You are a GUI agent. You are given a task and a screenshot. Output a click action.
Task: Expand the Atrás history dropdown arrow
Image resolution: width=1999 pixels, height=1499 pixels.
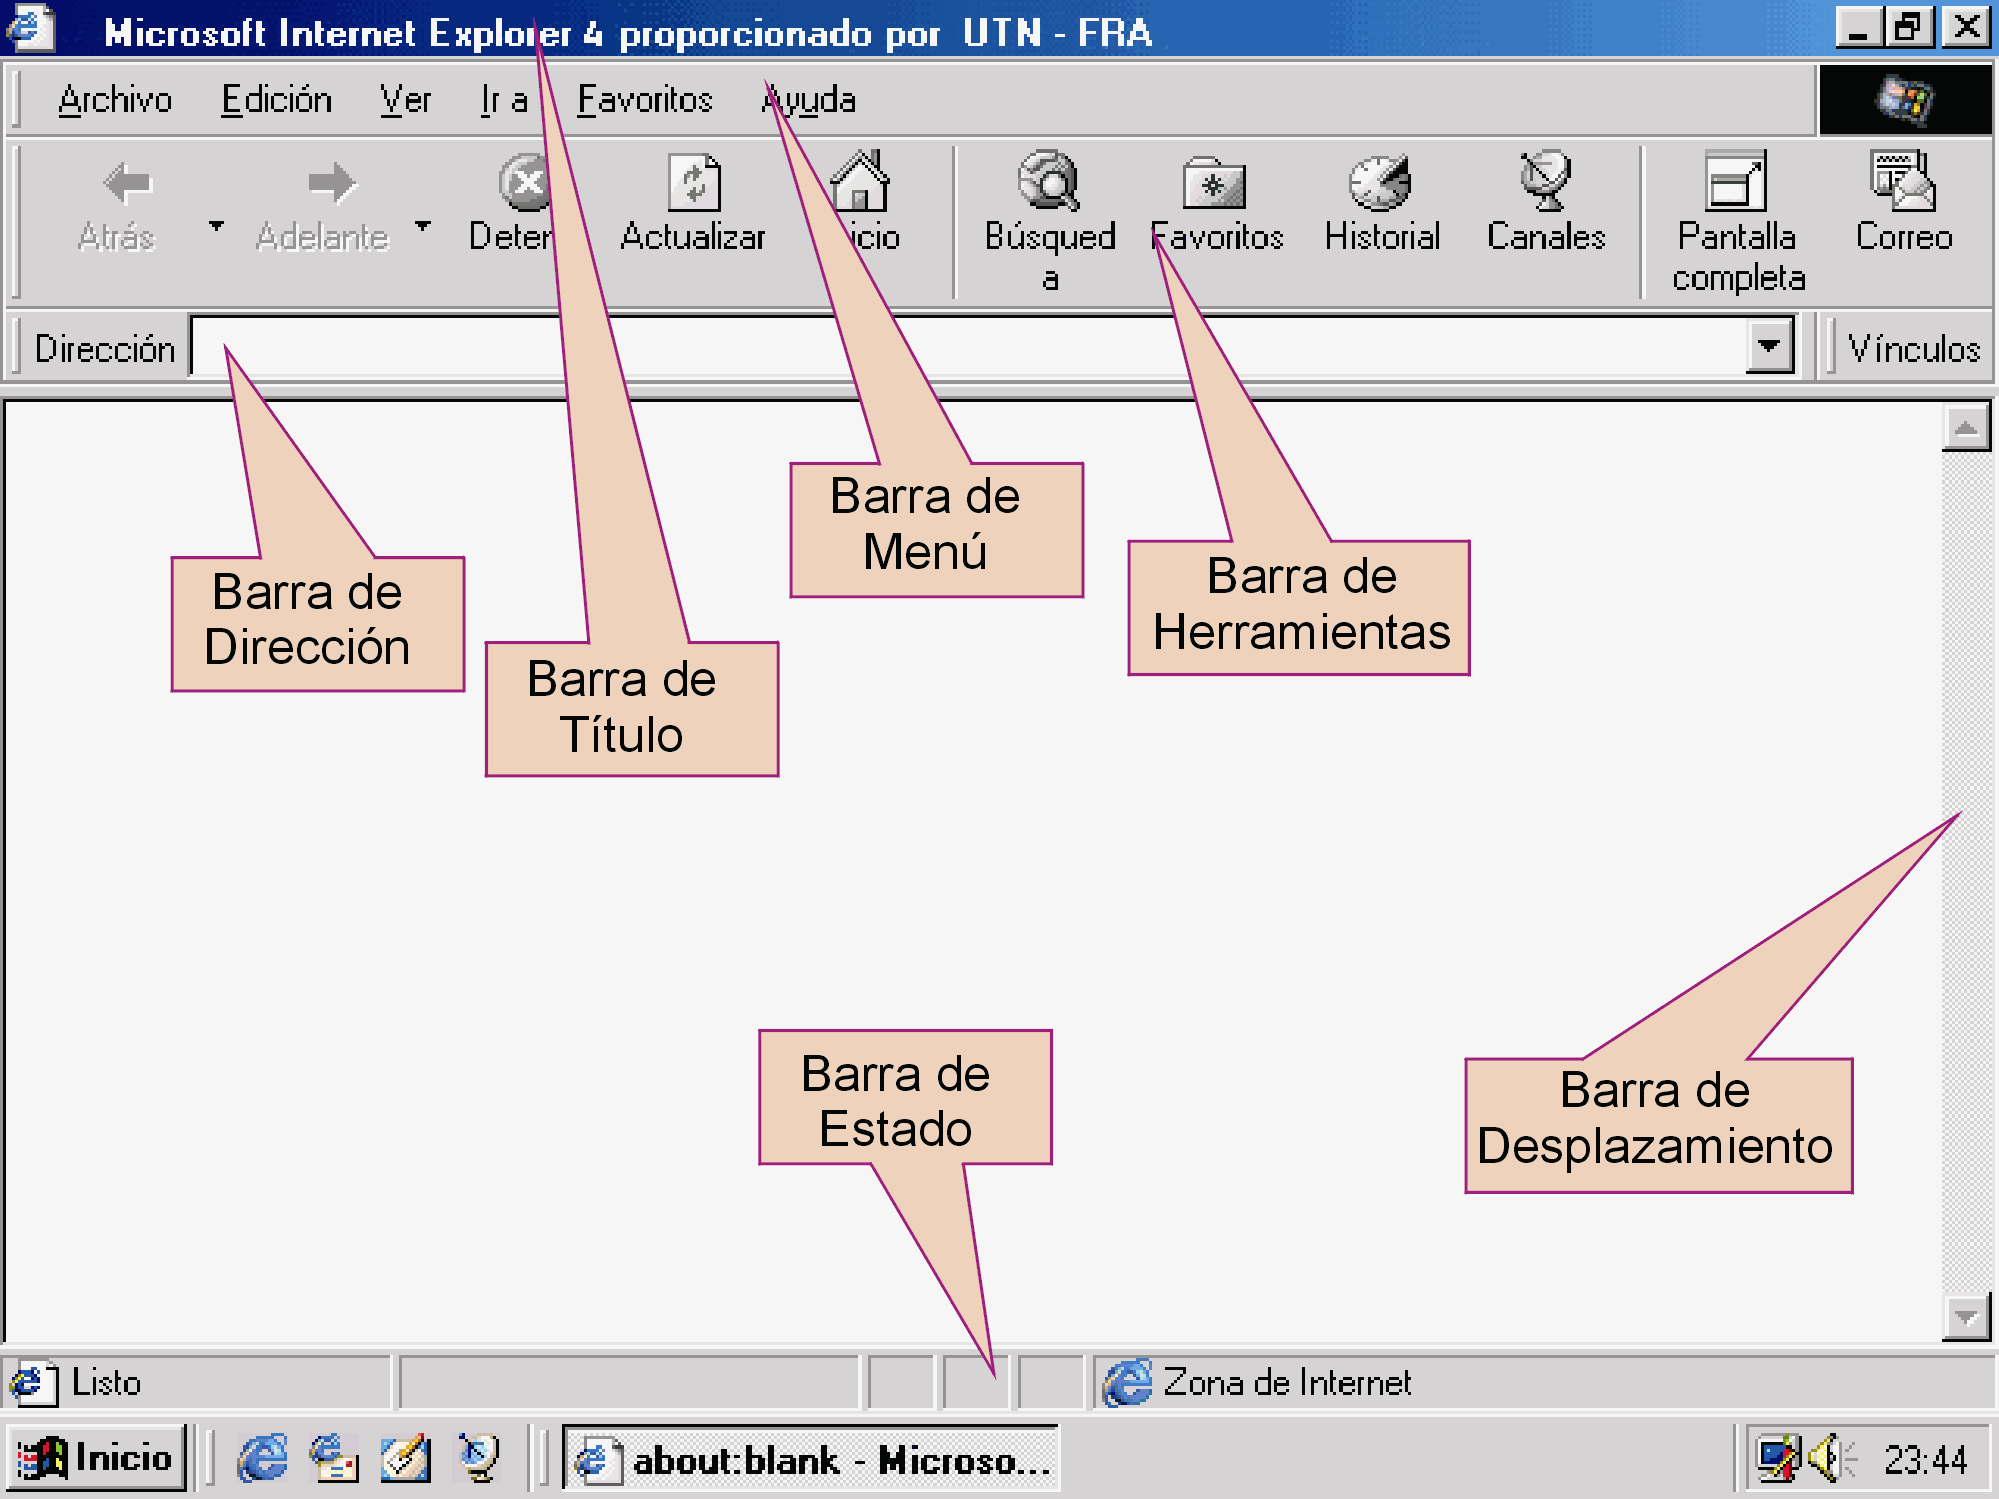pos(216,226)
